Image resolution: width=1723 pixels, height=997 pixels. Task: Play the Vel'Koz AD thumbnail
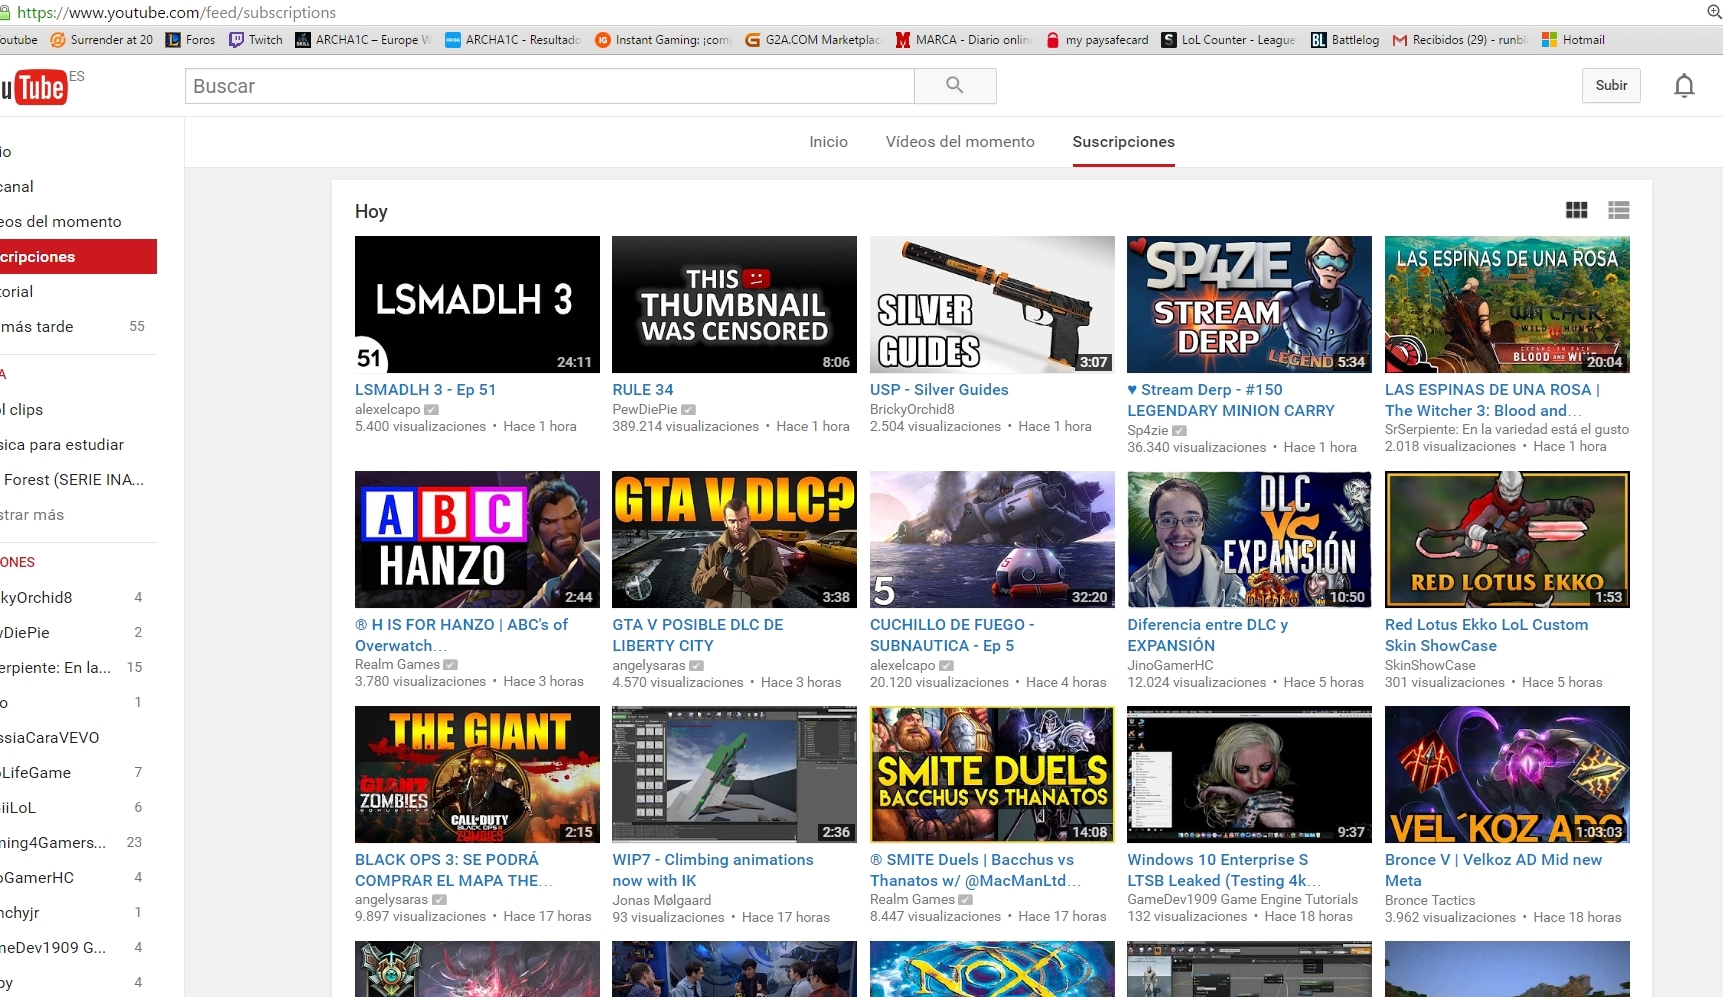pos(1507,774)
